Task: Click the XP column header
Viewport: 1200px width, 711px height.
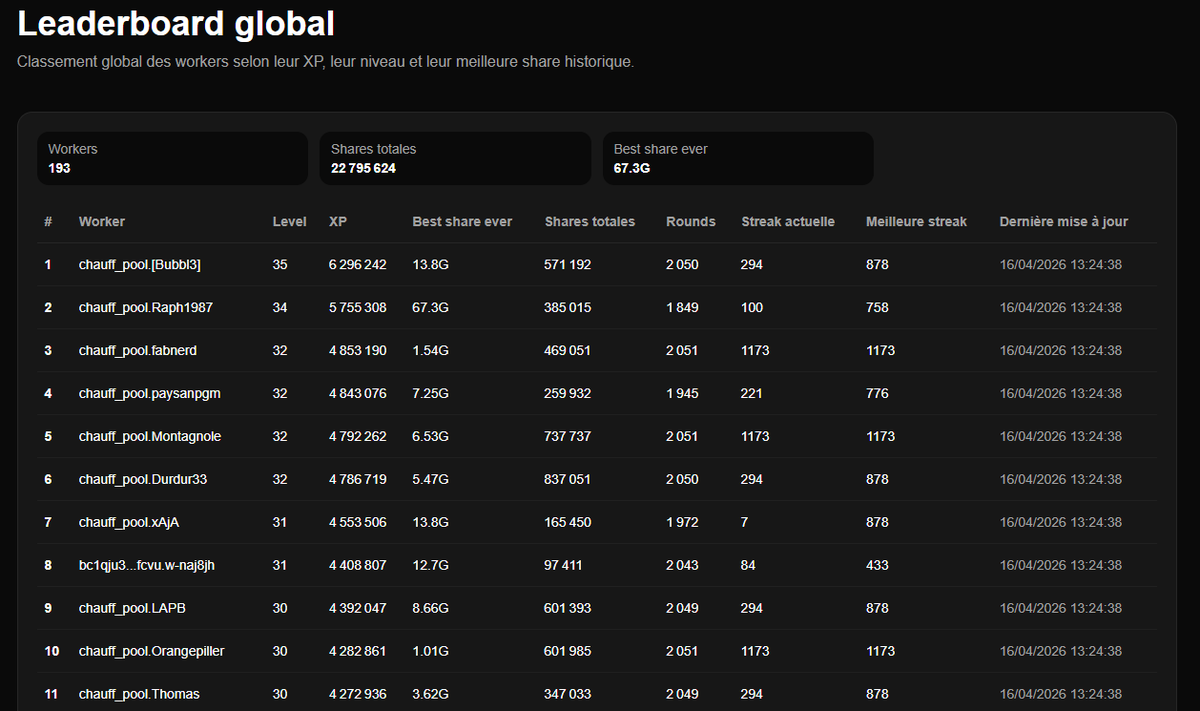Action: pyautogui.click(x=338, y=222)
